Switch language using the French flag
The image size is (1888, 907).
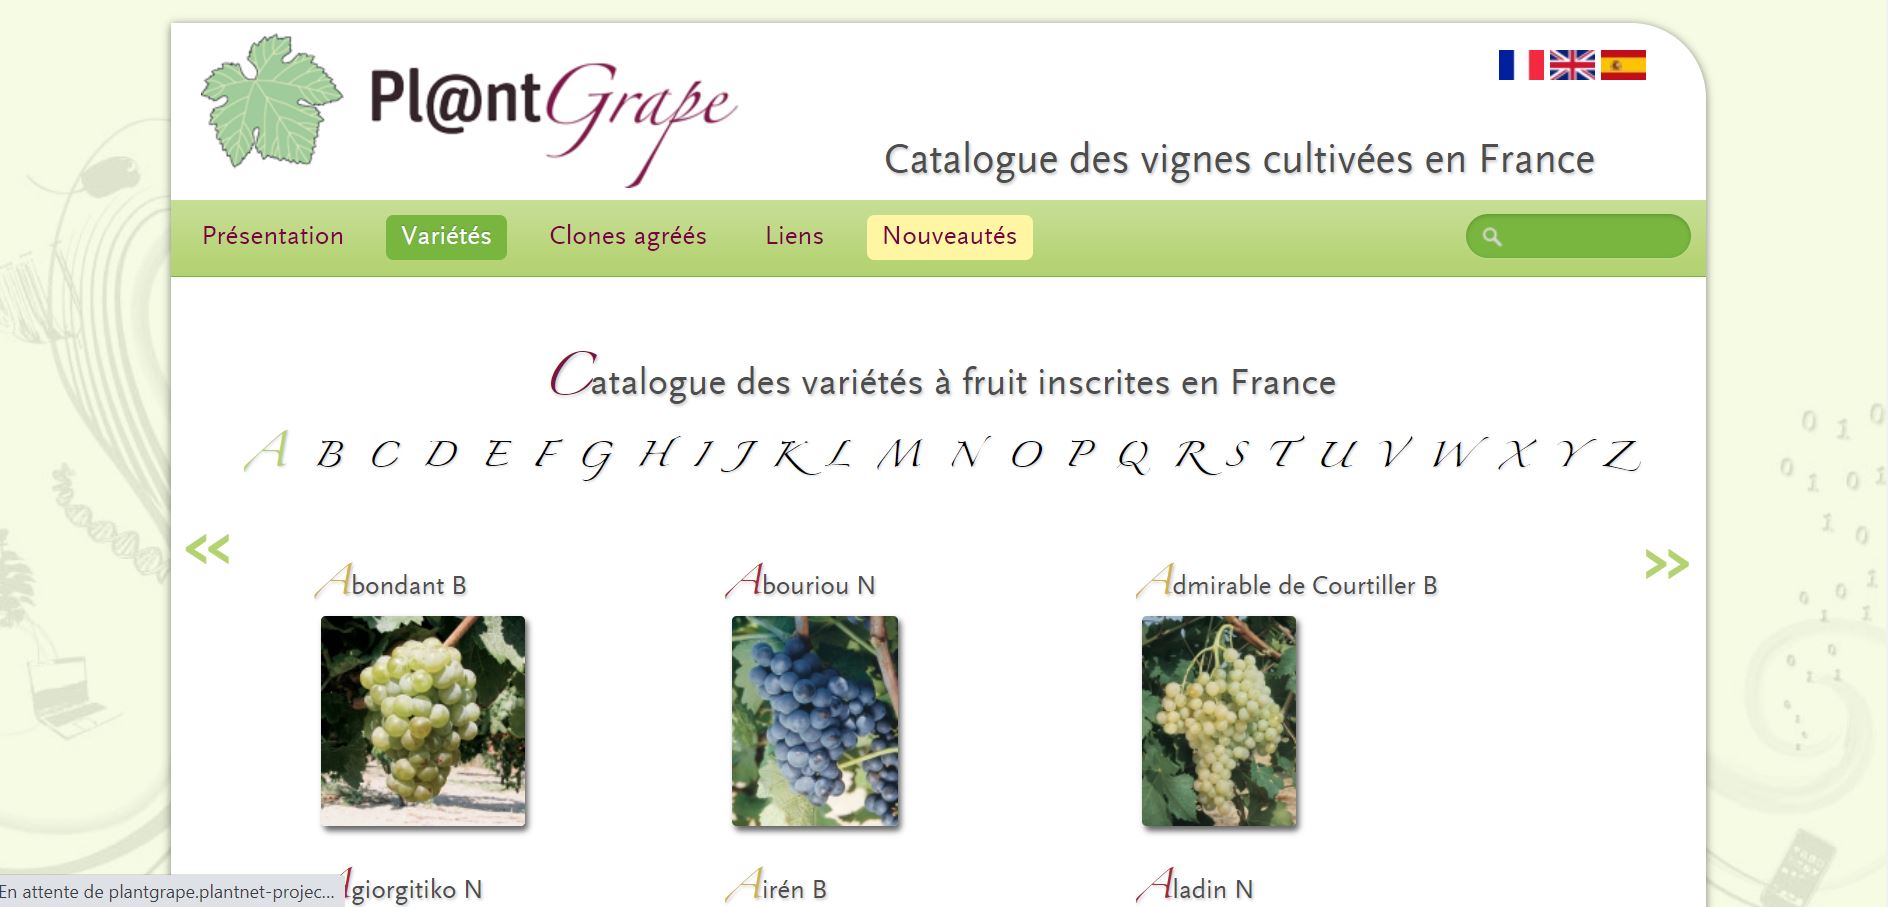[x=1521, y=65]
